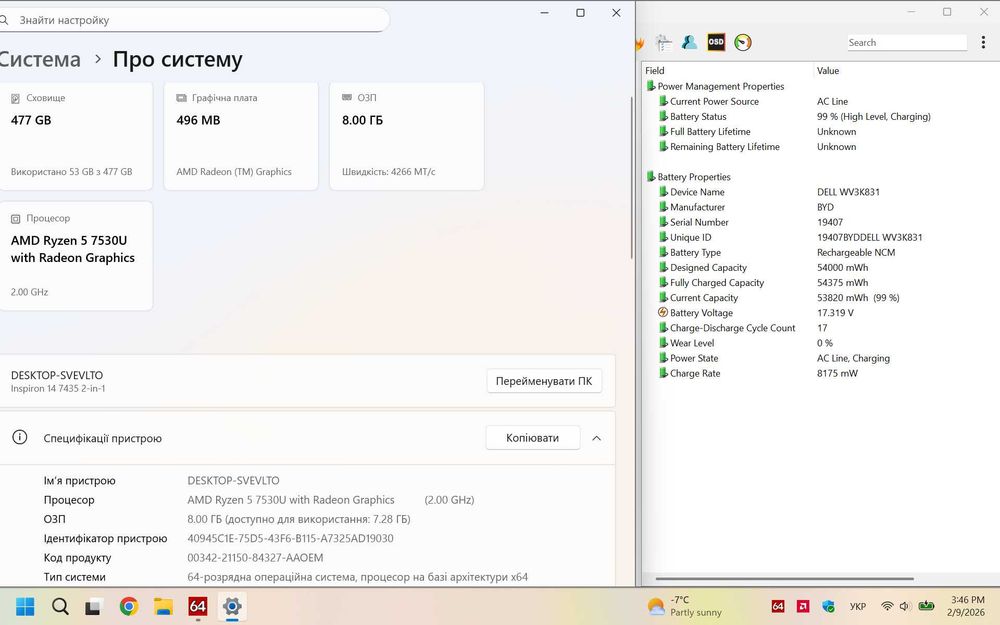Open the Процесор card
This screenshot has height=625, width=1000.
click(x=76, y=256)
